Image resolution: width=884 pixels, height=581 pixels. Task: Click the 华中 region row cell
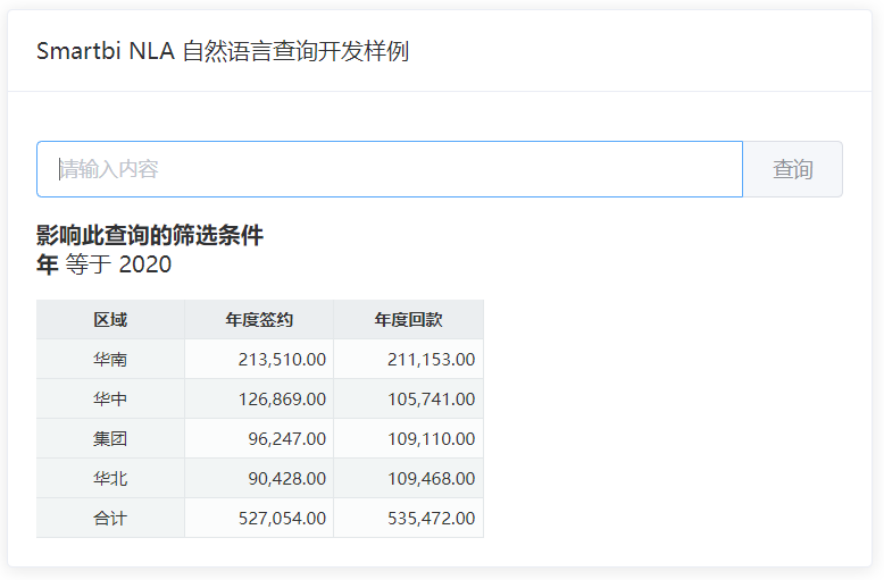coord(110,399)
